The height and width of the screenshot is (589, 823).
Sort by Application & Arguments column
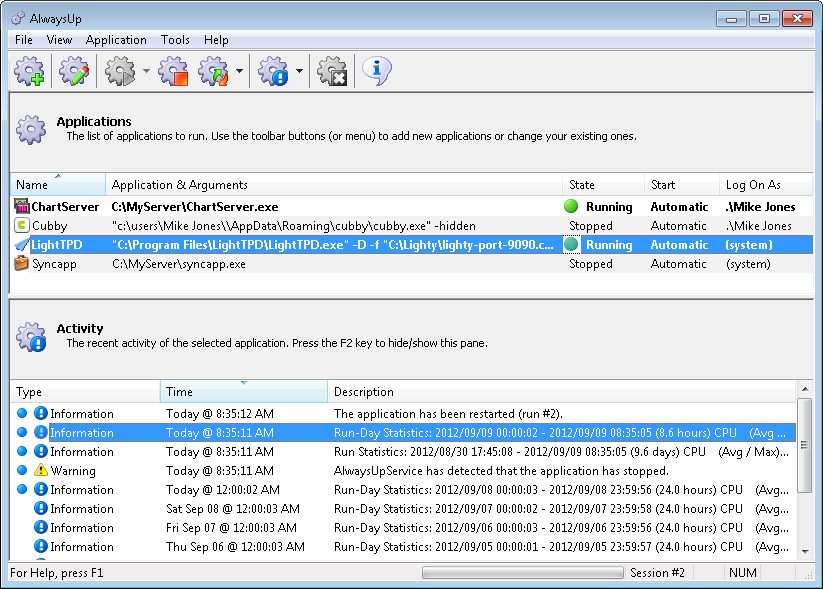click(x=334, y=185)
